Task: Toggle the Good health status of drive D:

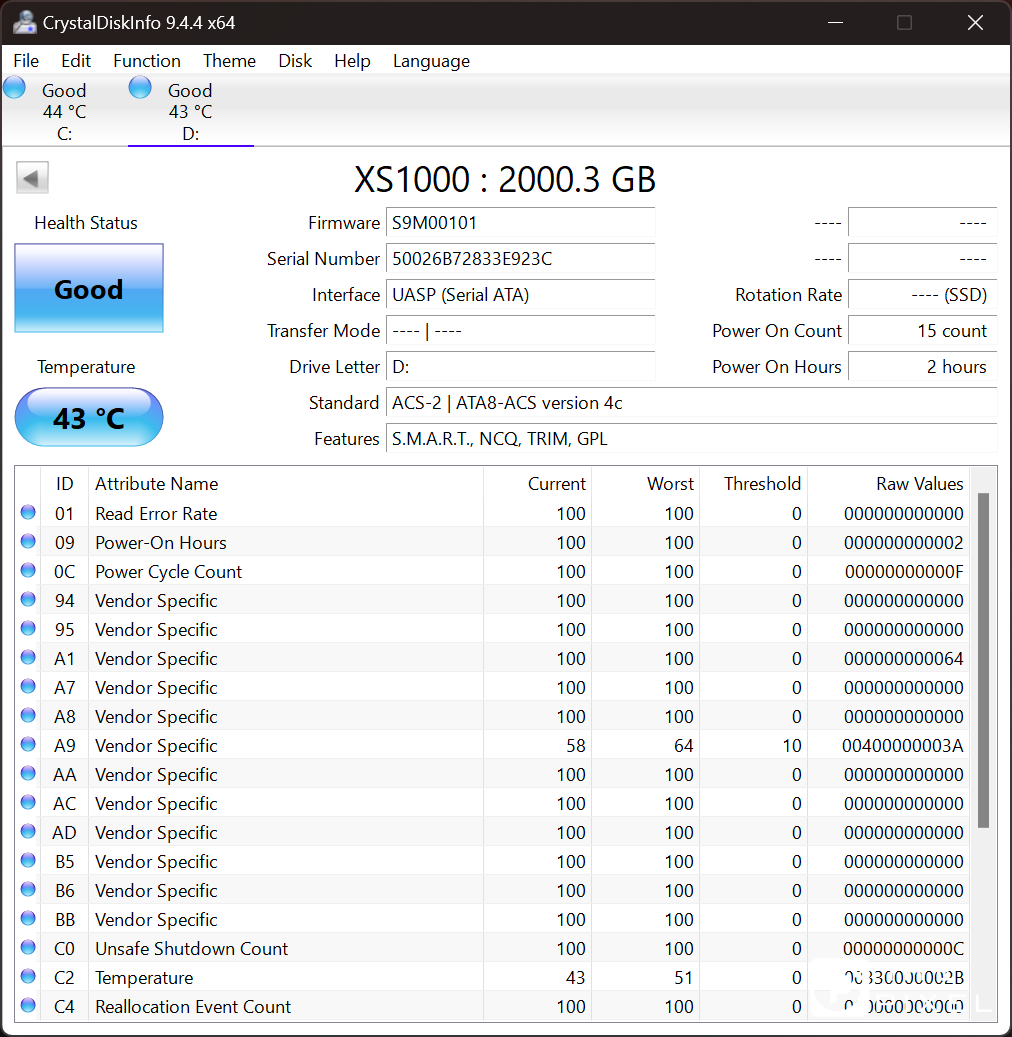Action: pos(189,90)
